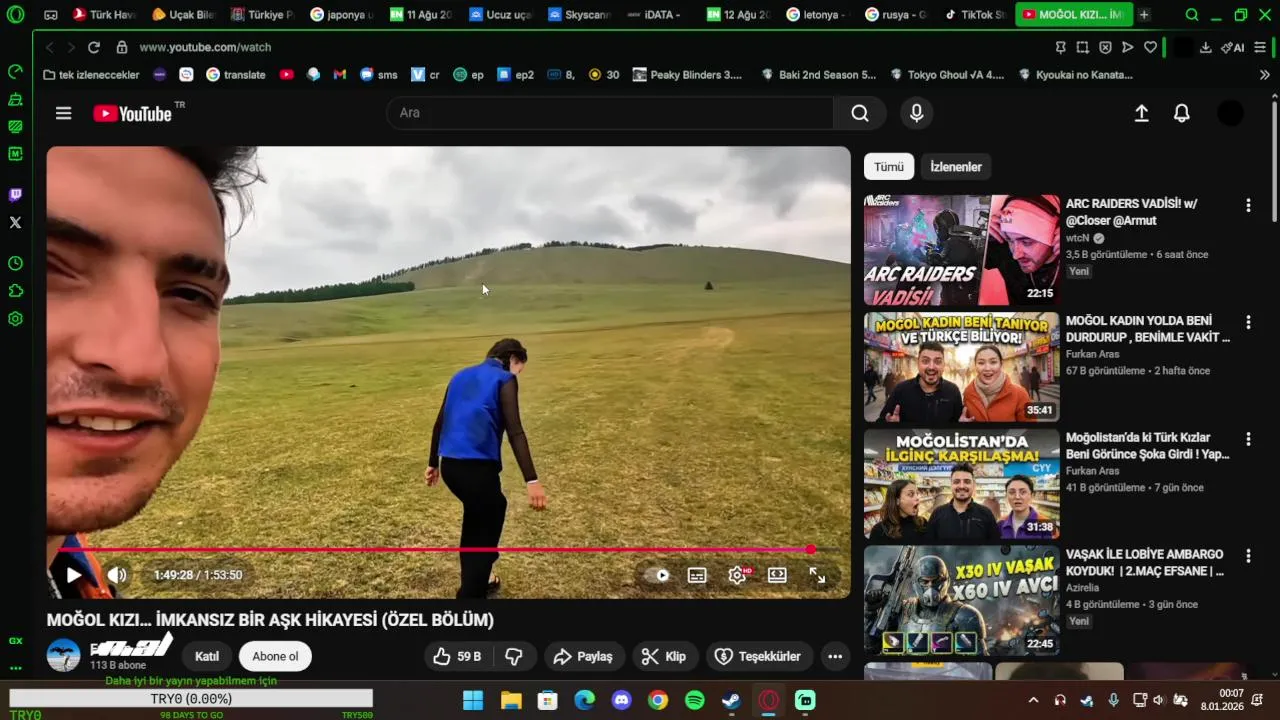
Task: Like the video with the thumbs up
Action: (457, 656)
